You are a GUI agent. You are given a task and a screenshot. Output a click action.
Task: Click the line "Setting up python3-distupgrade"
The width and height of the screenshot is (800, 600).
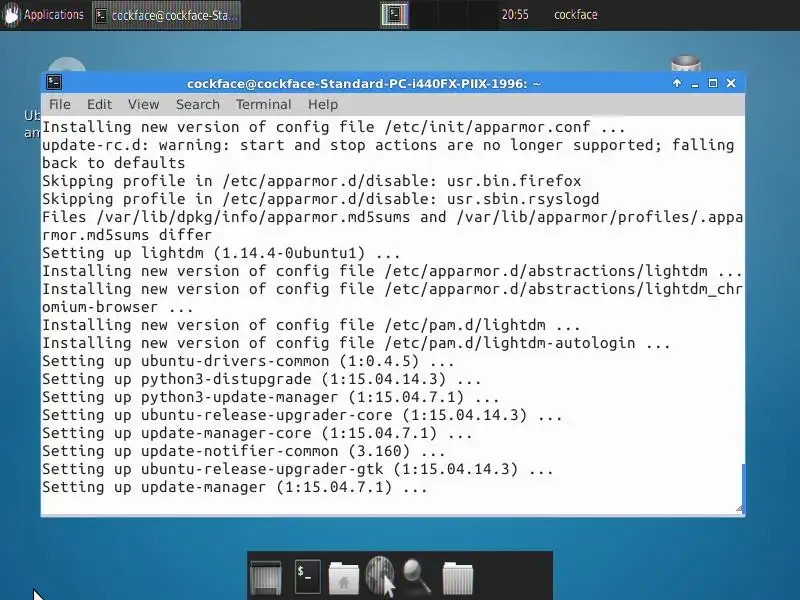pyautogui.click(x=261, y=379)
